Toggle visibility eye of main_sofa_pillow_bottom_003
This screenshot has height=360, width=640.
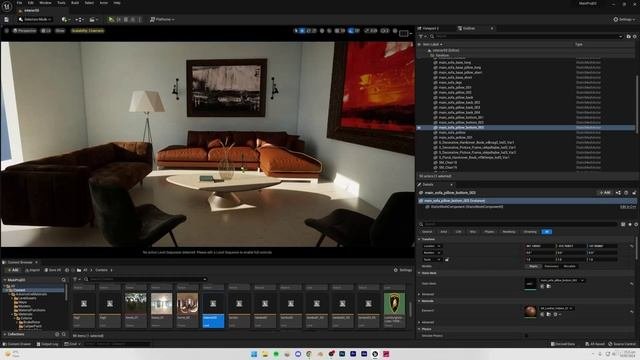pyautogui.click(x=419, y=128)
